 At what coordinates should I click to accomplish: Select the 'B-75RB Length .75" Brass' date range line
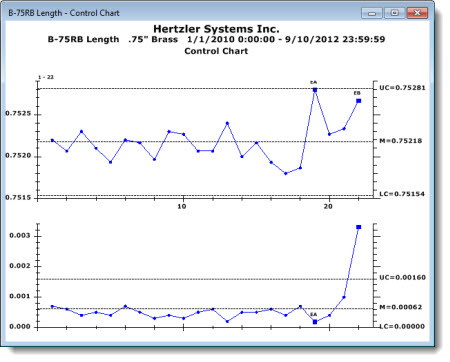coord(216,39)
